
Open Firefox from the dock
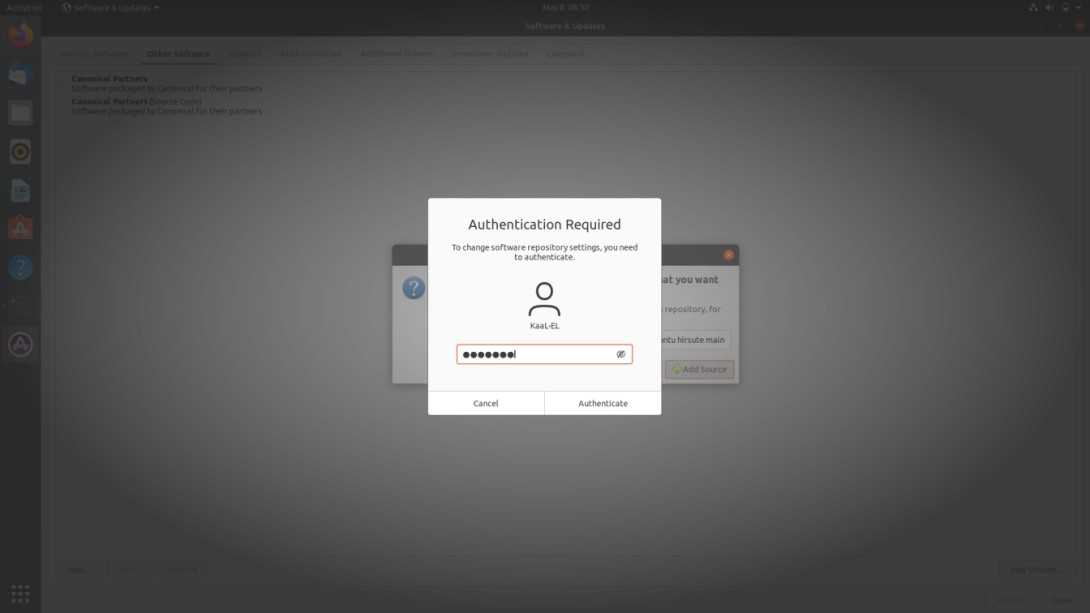pos(20,35)
